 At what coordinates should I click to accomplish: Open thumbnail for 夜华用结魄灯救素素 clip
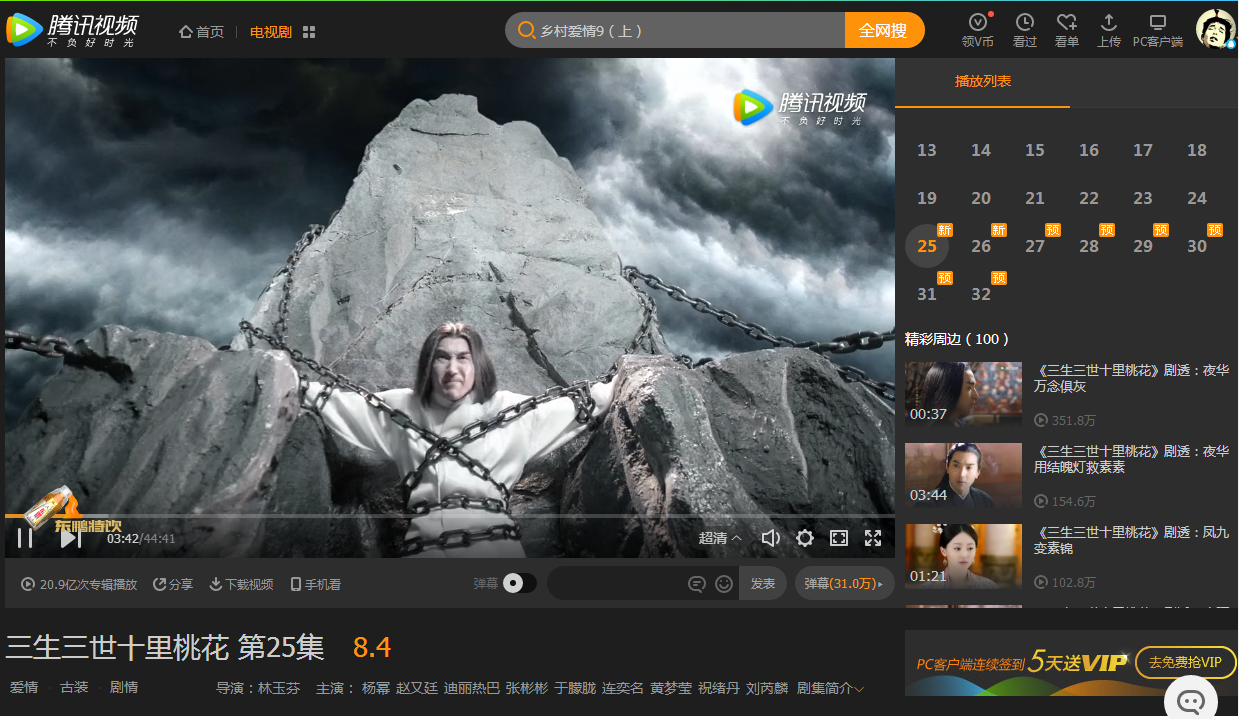[963, 475]
